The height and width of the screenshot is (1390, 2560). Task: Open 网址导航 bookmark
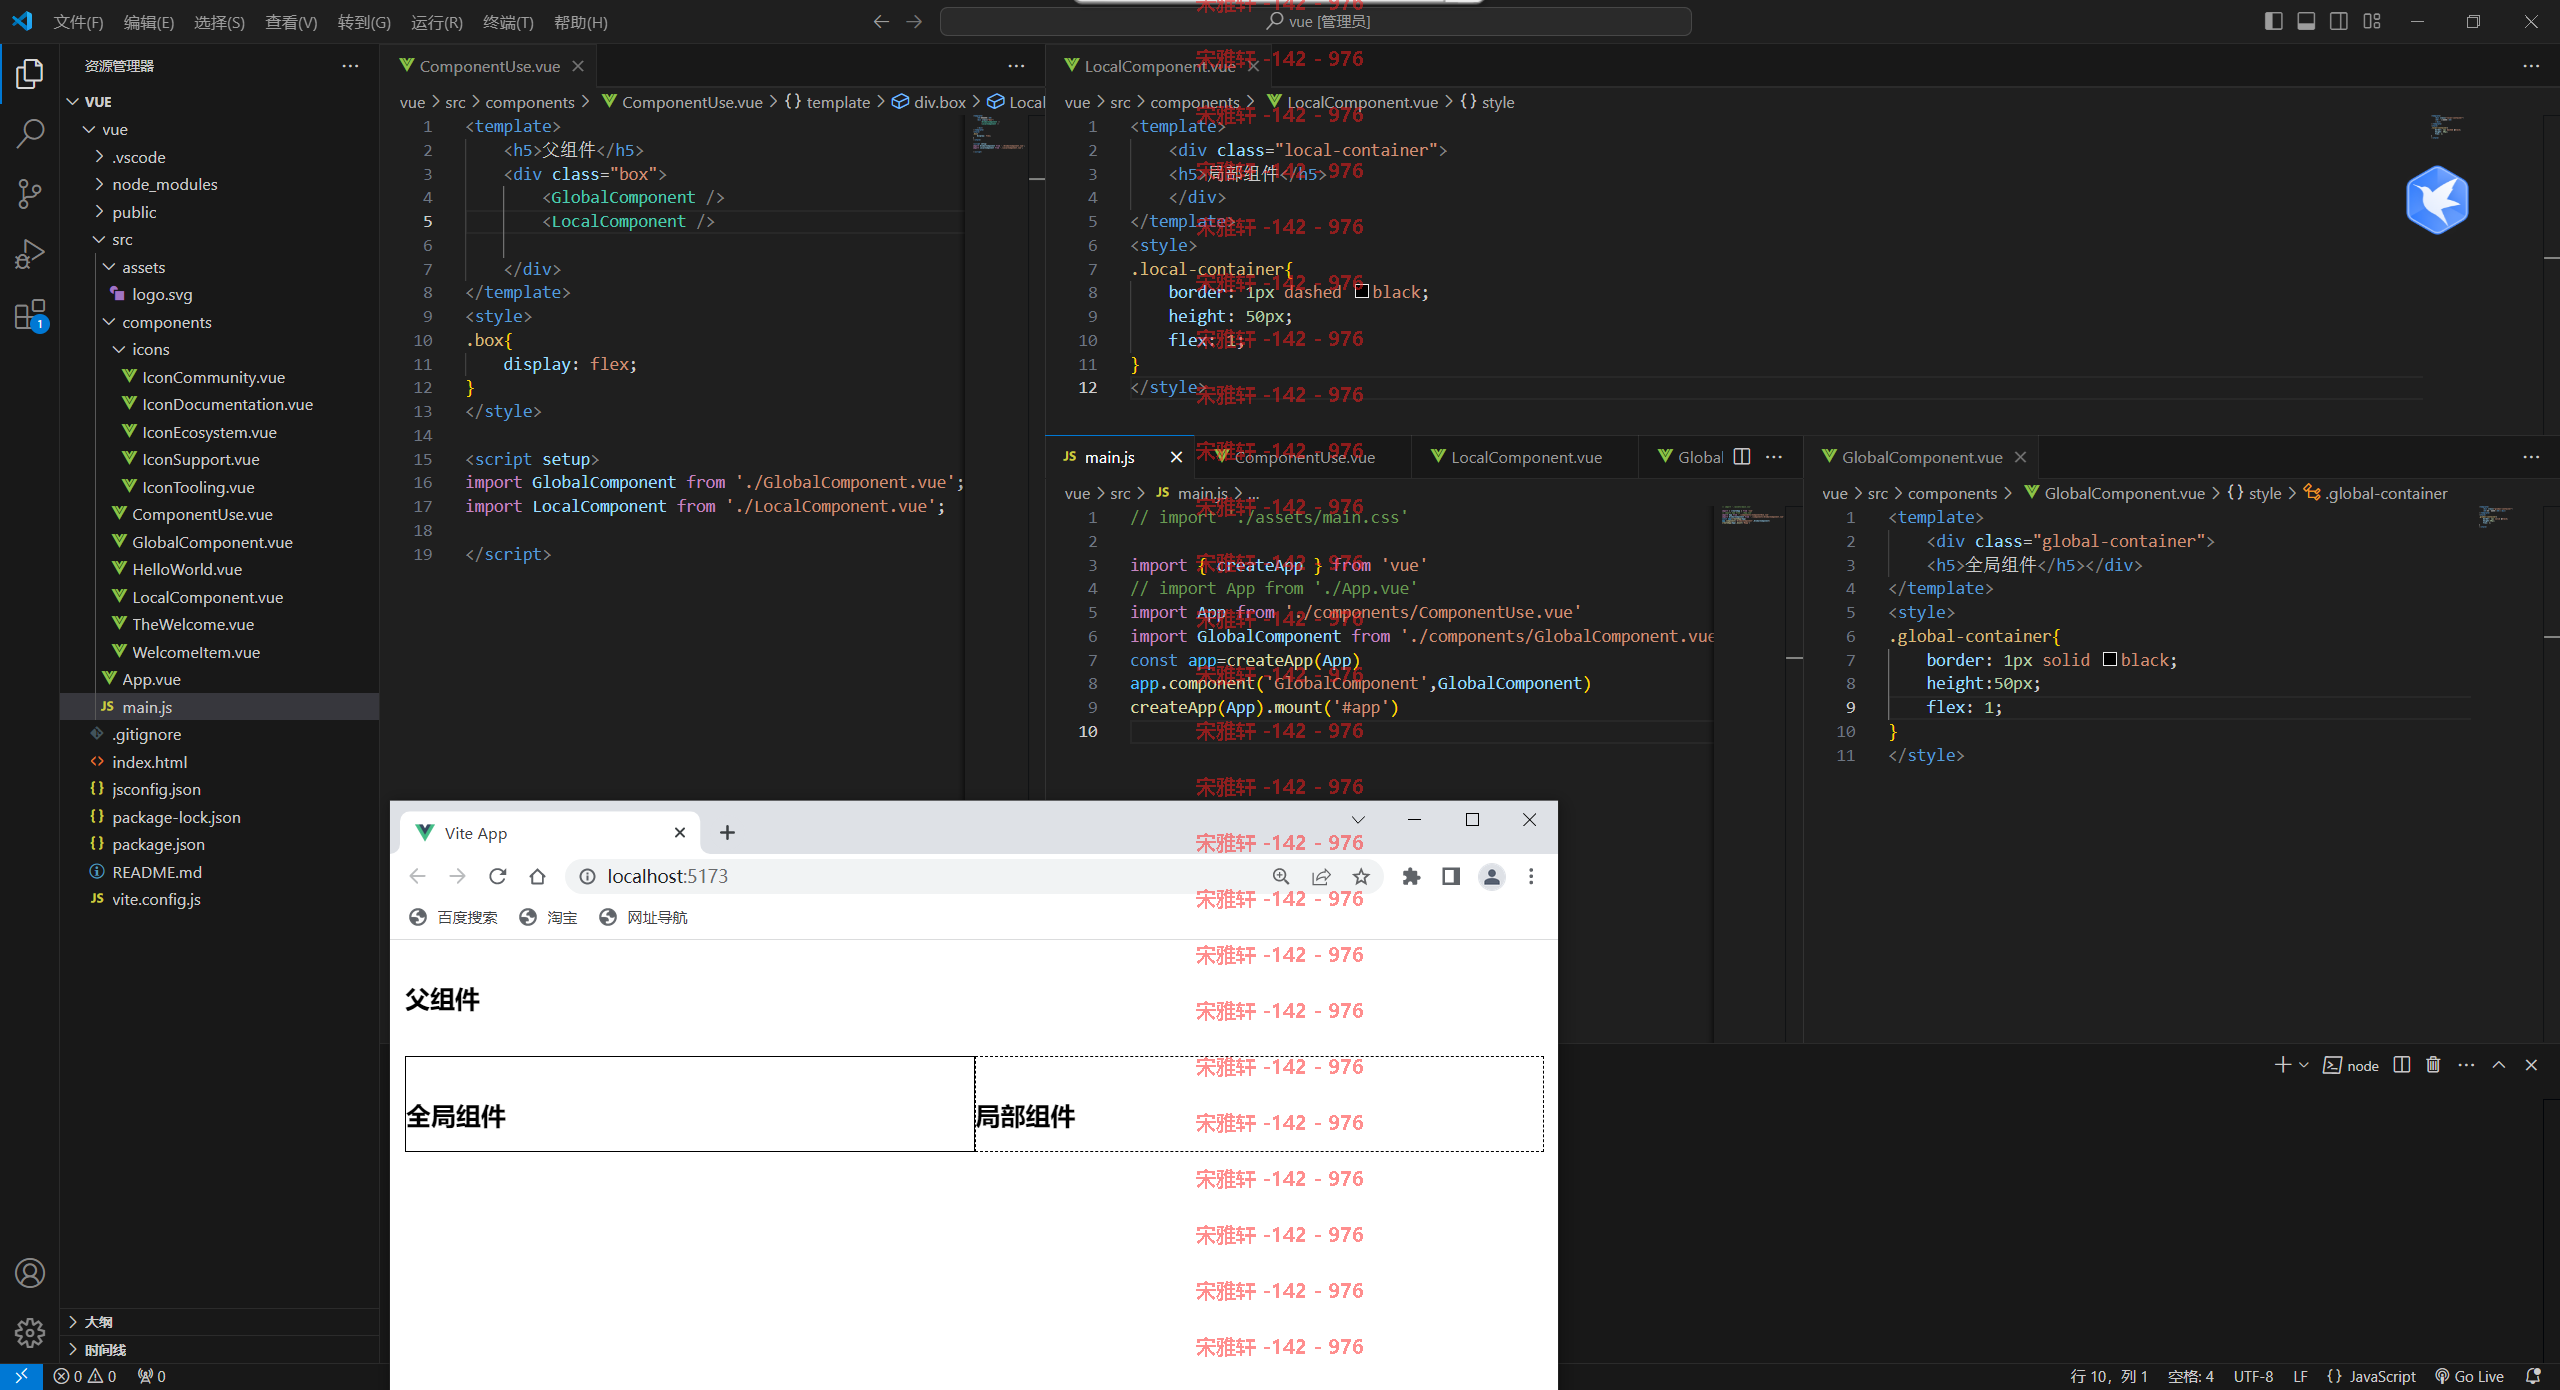point(643,917)
